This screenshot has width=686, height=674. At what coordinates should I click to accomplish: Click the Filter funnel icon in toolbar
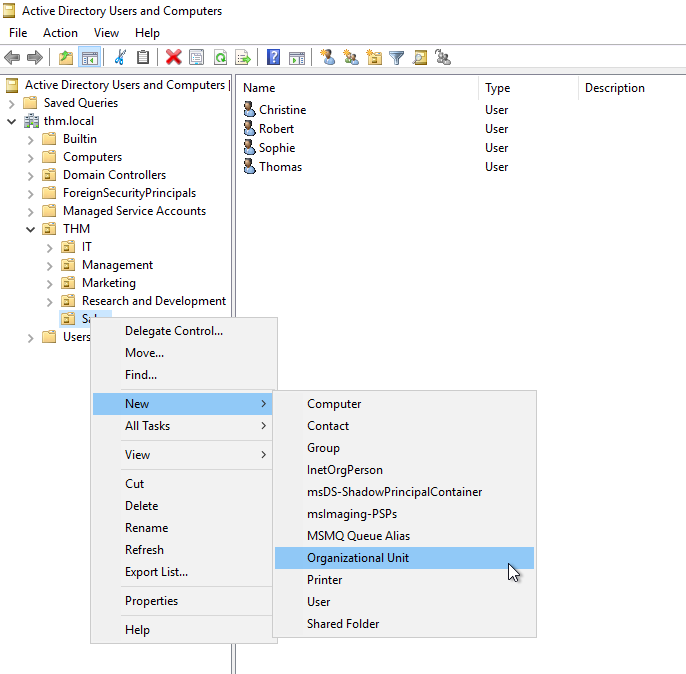pos(397,57)
